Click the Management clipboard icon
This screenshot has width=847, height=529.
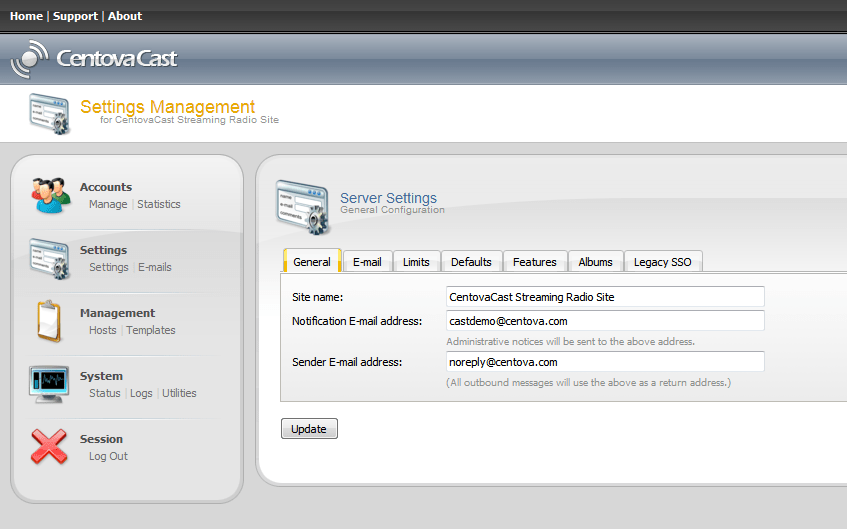pos(49,321)
